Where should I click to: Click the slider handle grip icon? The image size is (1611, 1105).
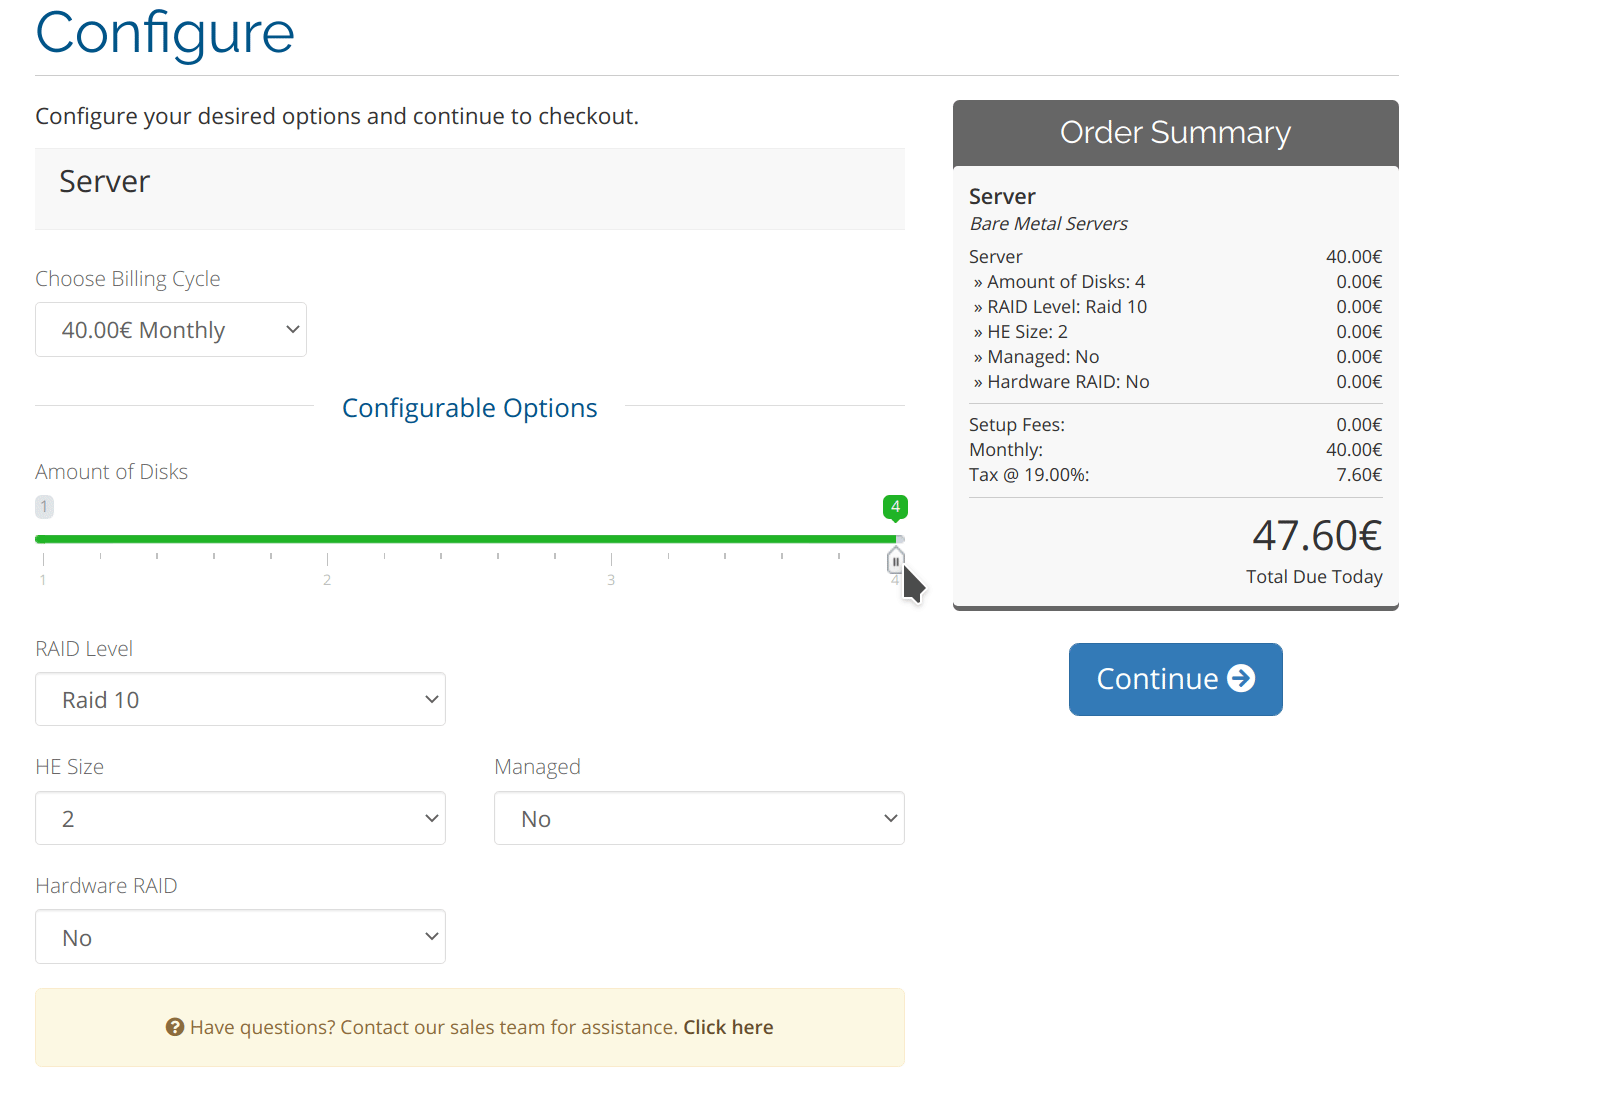pos(895,561)
